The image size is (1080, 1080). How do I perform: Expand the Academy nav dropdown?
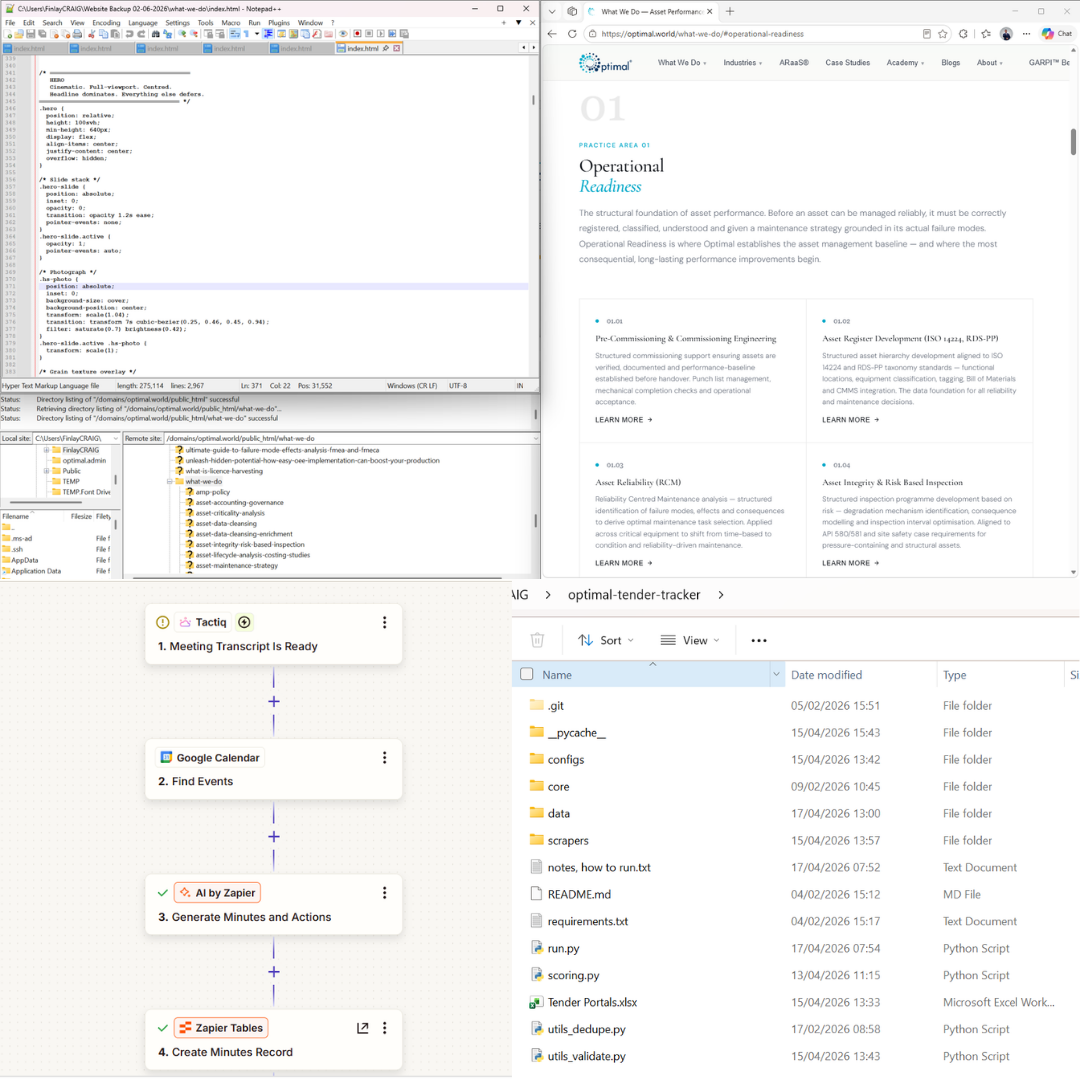click(905, 63)
